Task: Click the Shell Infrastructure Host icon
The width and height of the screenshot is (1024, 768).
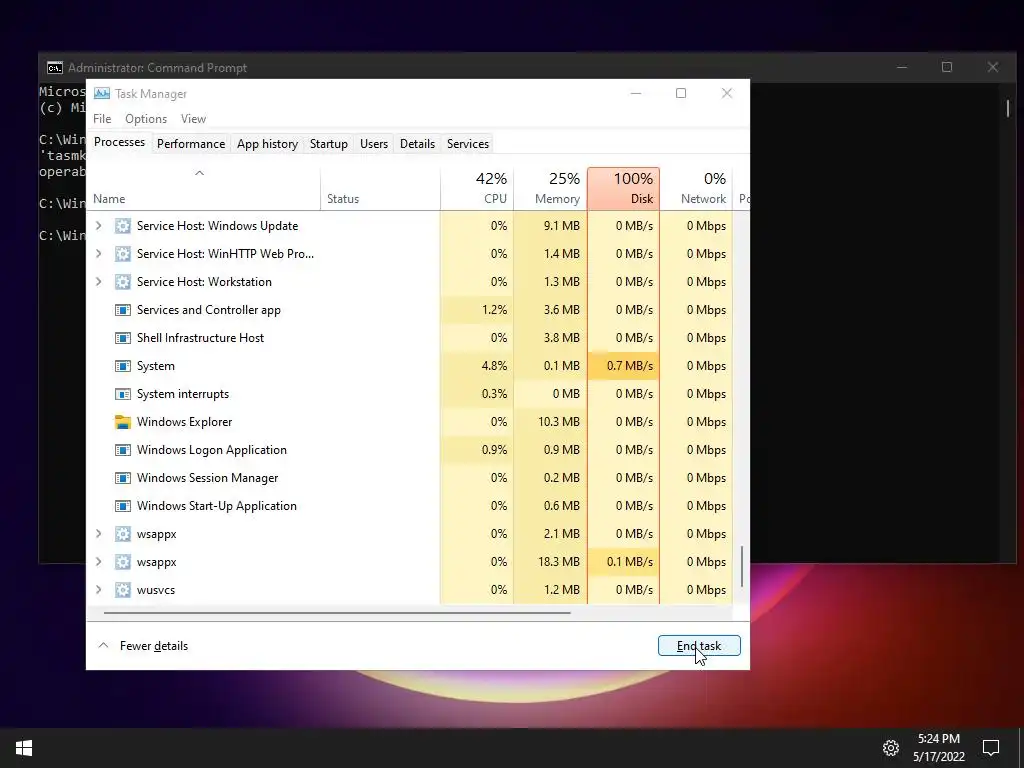Action: click(x=123, y=338)
